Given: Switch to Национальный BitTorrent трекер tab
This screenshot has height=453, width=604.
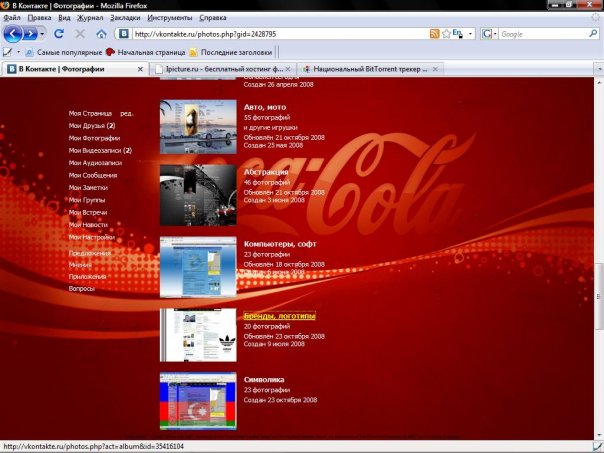Looking at the screenshot, I should coord(370,69).
